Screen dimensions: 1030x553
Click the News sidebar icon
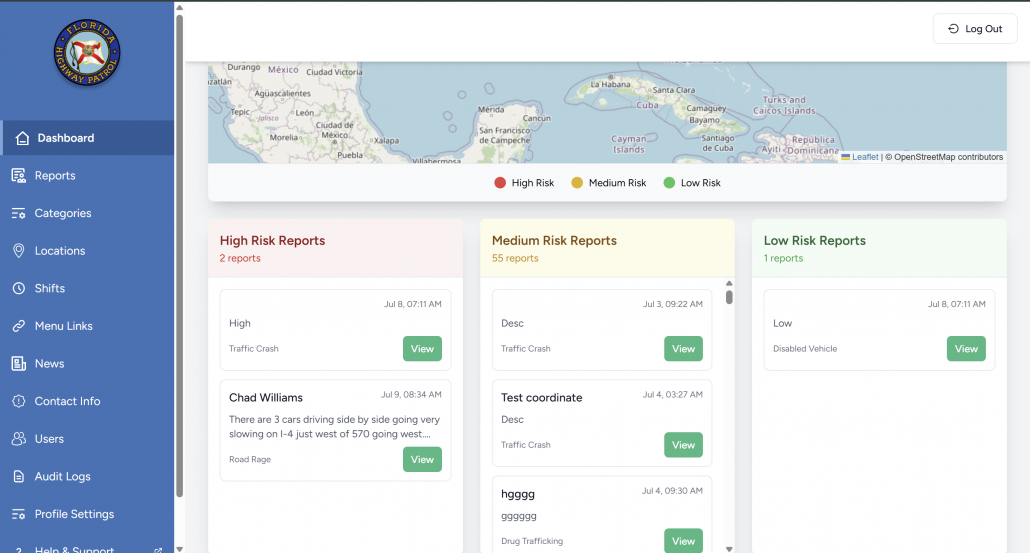18,364
